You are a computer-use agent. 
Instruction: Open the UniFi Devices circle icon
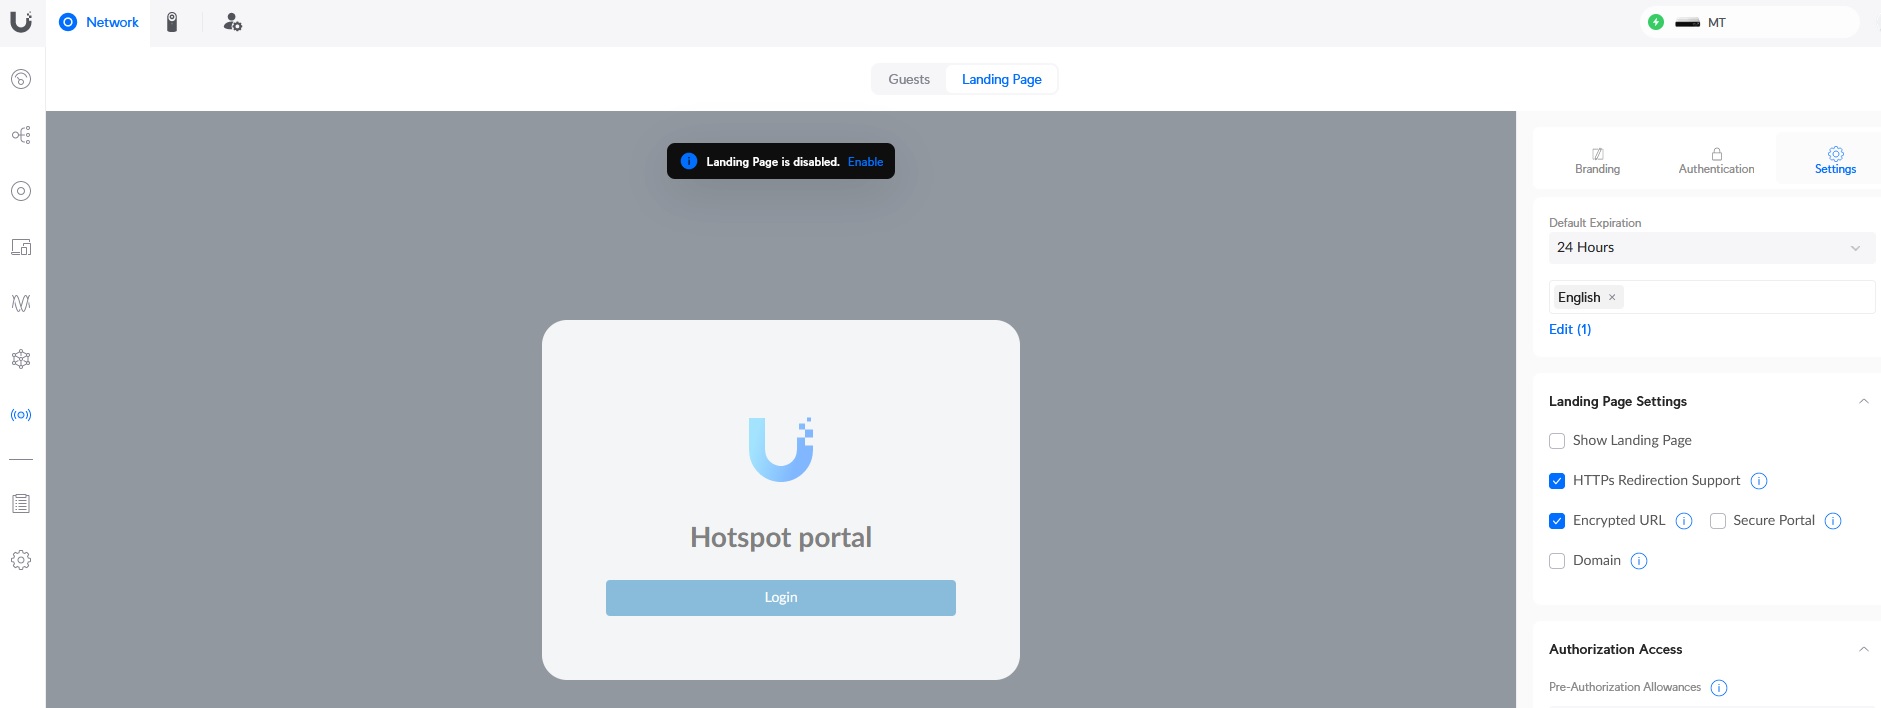coord(21,191)
